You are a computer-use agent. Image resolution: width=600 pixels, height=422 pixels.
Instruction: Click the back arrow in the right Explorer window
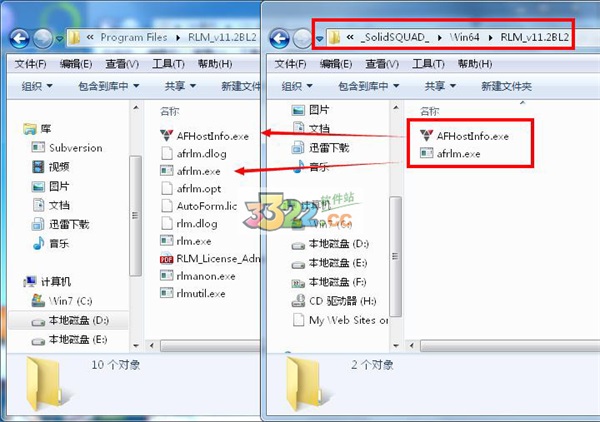pyautogui.click(x=279, y=38)
